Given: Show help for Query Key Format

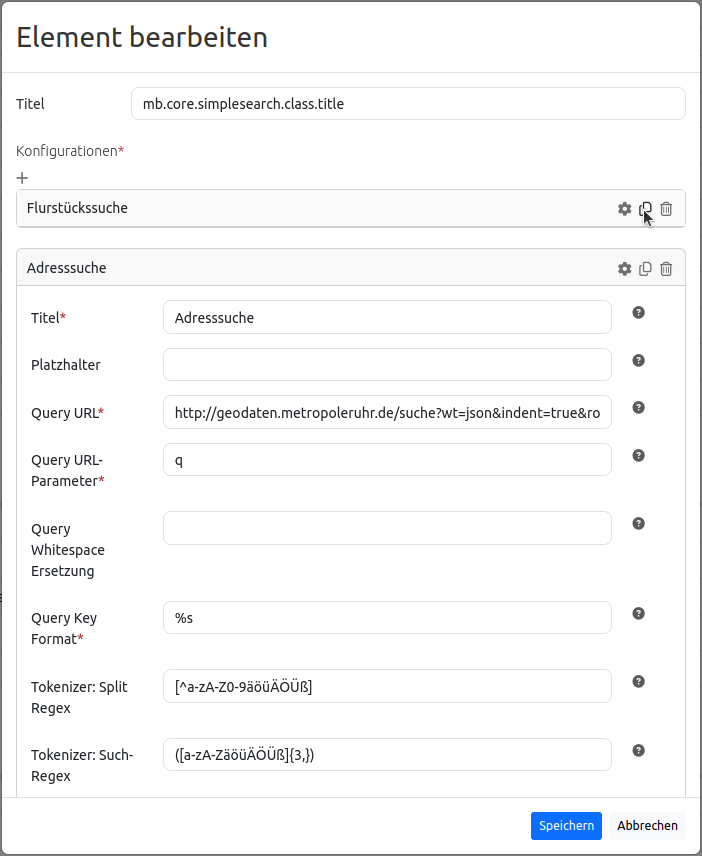Looking at the screenshot, I should click(639, 614).
